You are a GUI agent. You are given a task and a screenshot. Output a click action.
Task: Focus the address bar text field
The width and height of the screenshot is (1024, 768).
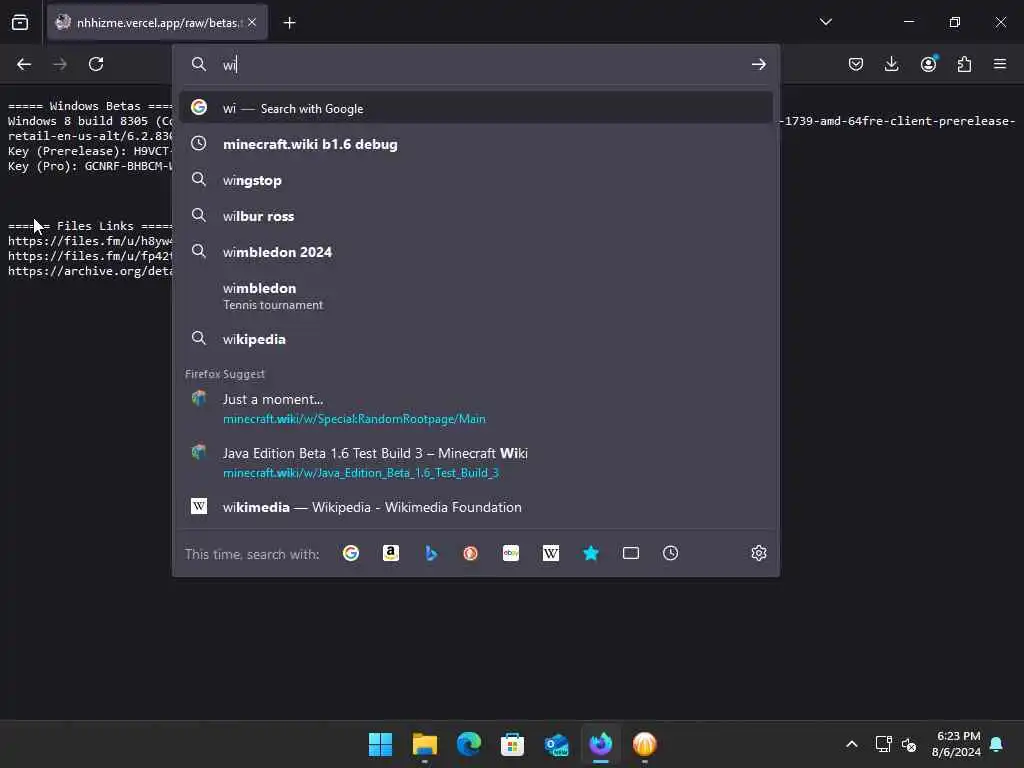(x=483, y=64)
